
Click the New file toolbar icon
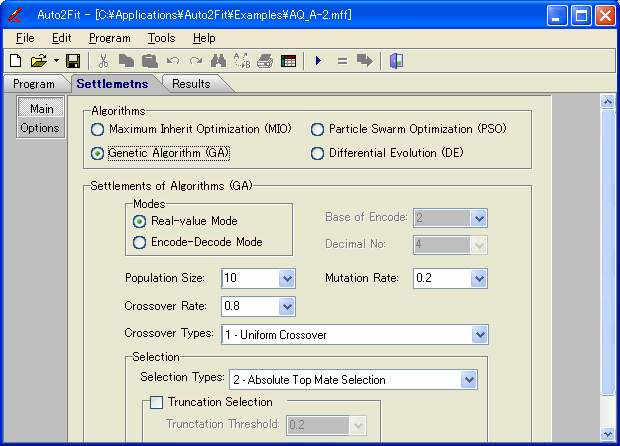(x=16, y=61)
